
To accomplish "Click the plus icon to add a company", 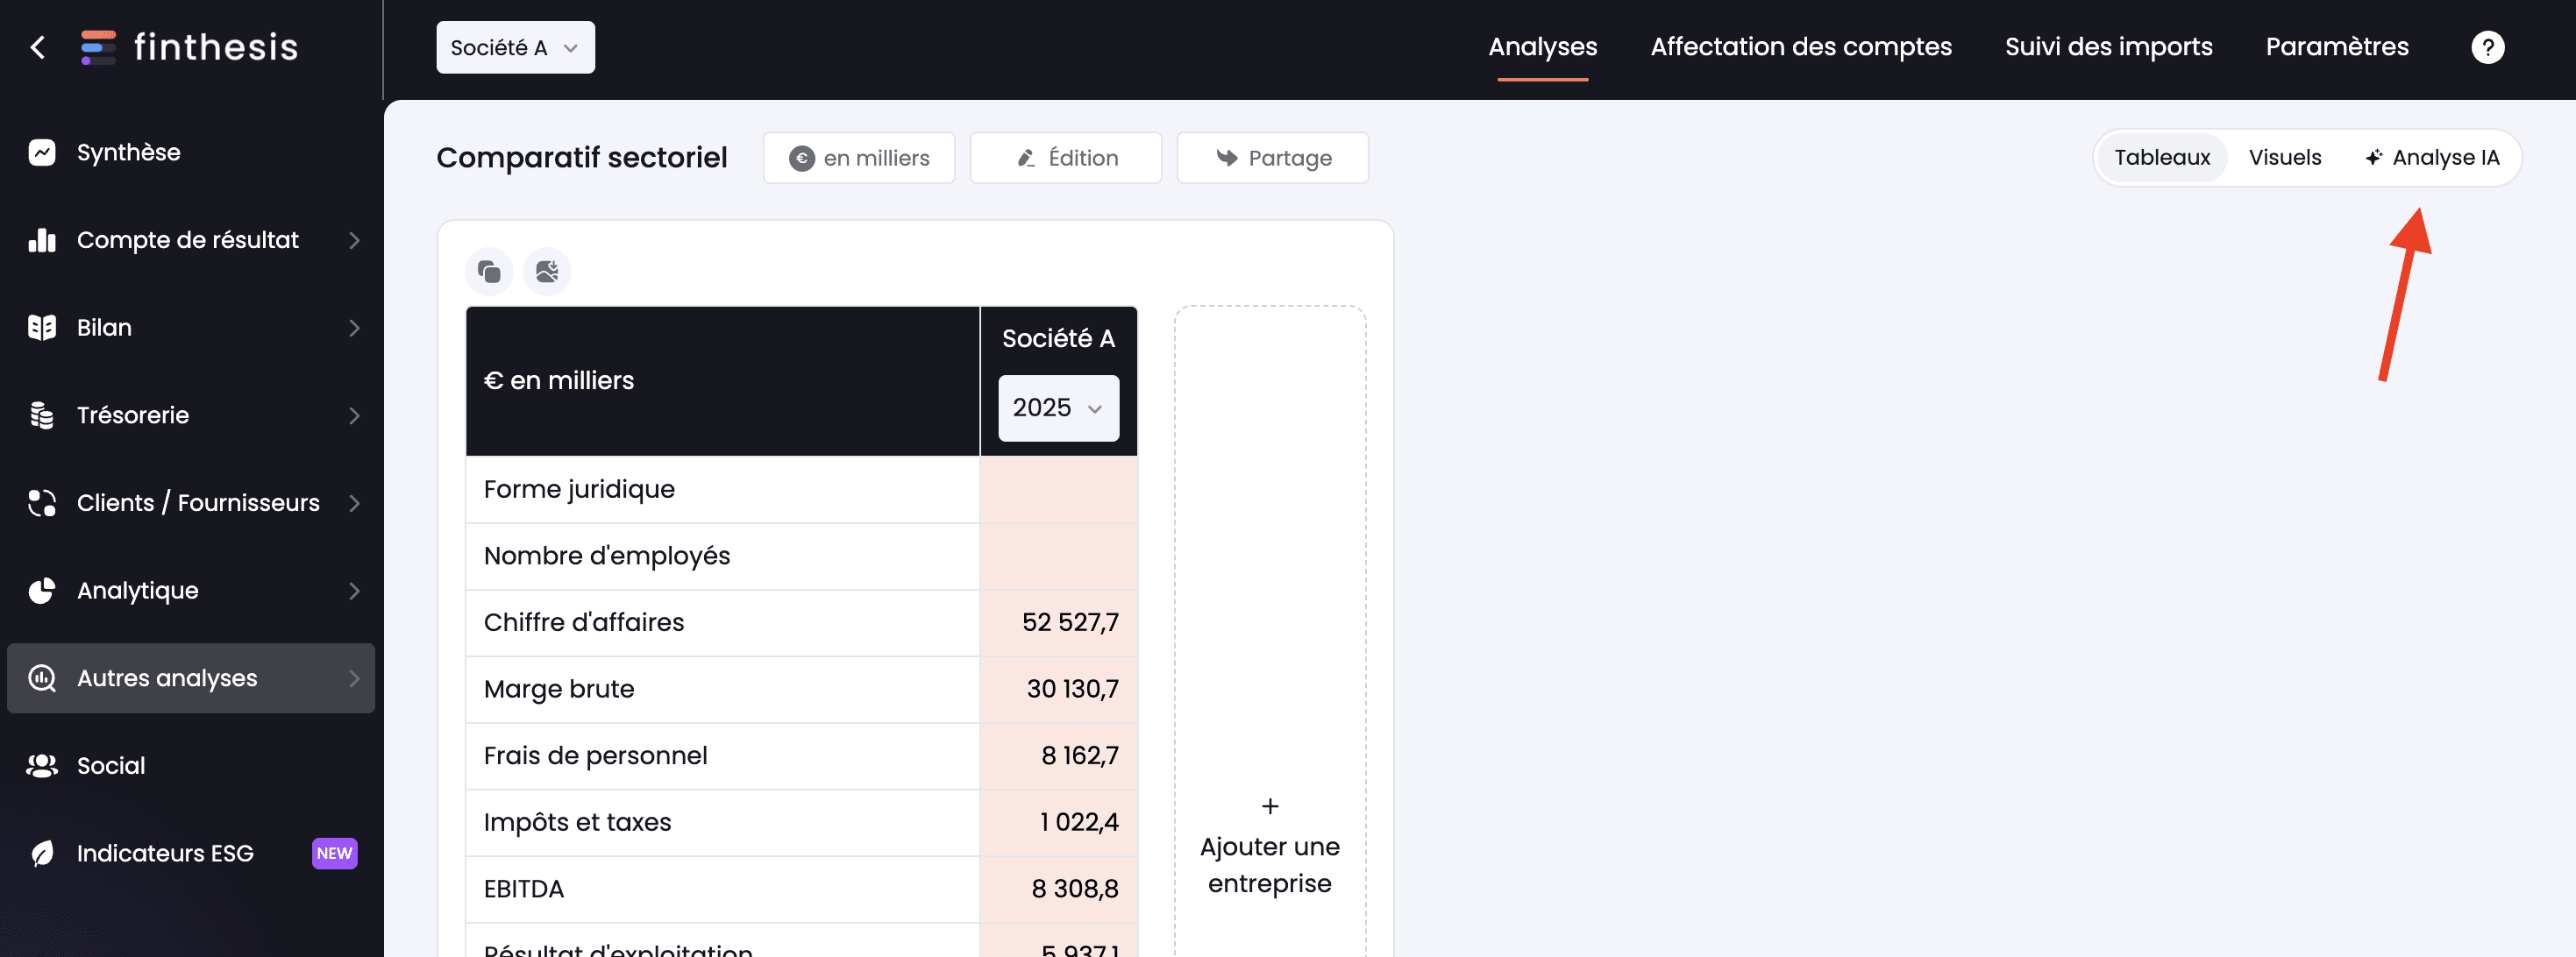I will pos(1270,806).
